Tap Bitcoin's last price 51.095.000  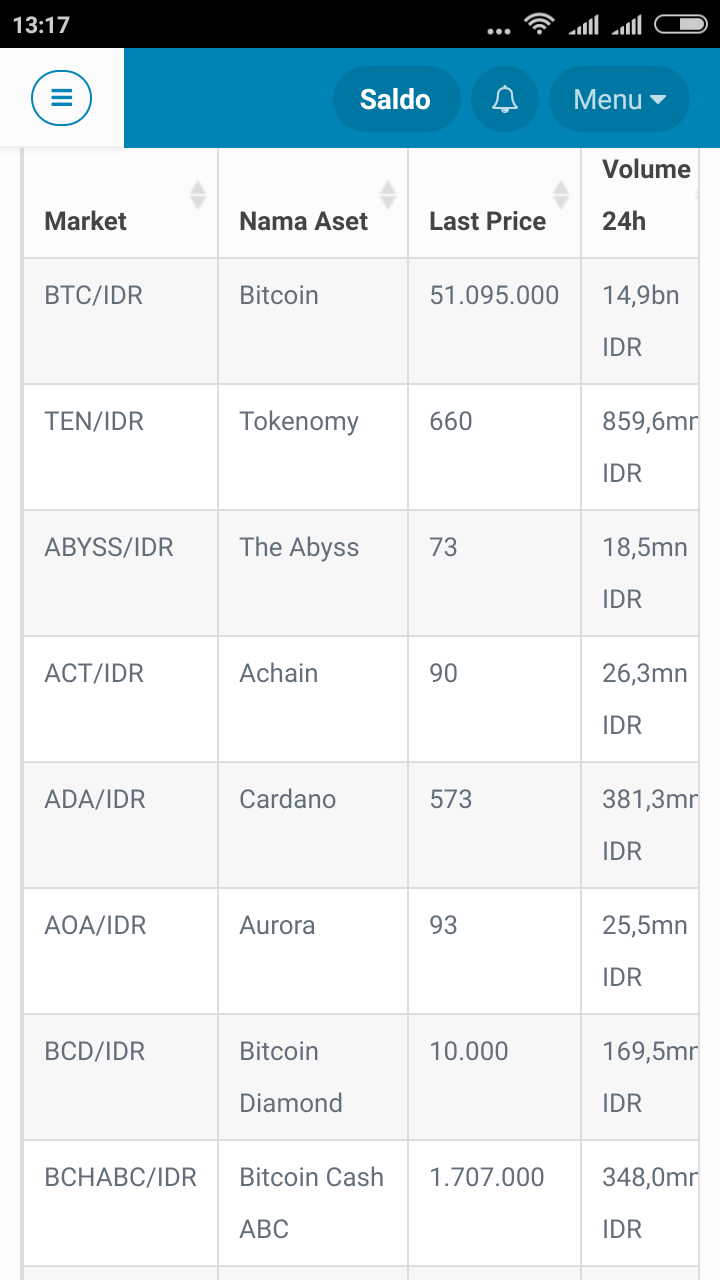tap(494, 295)
